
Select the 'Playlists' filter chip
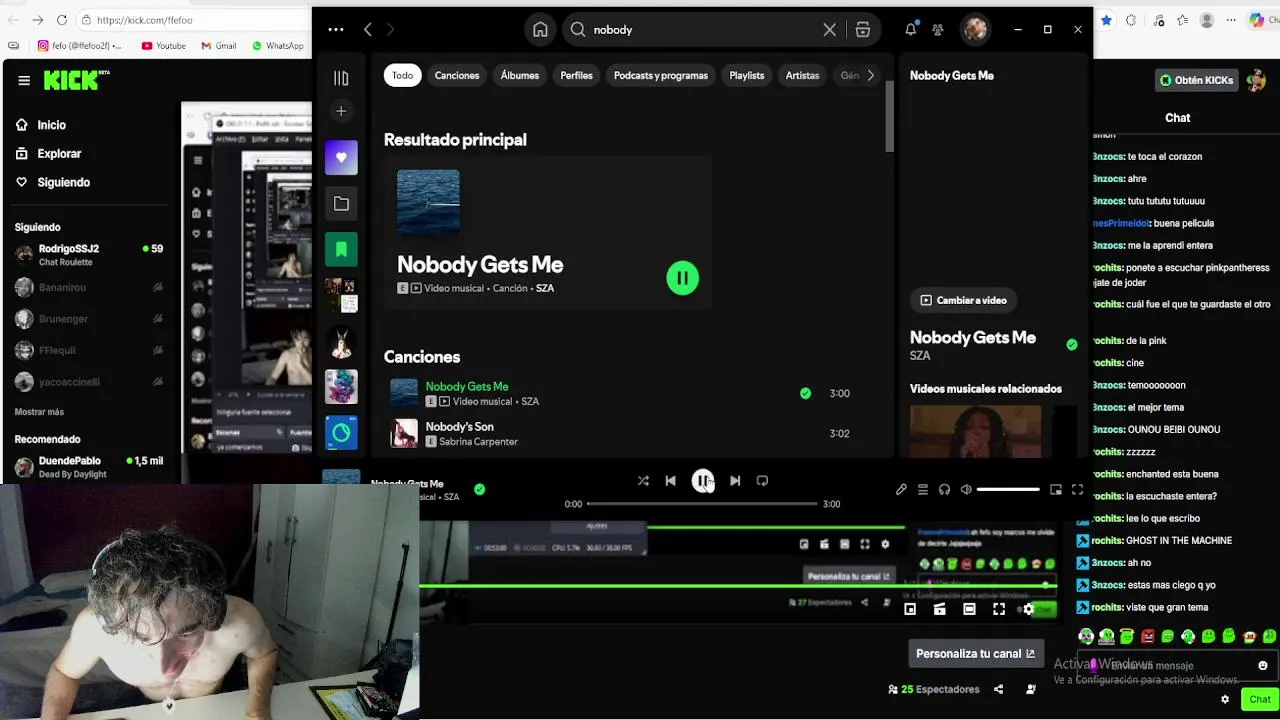747,75
